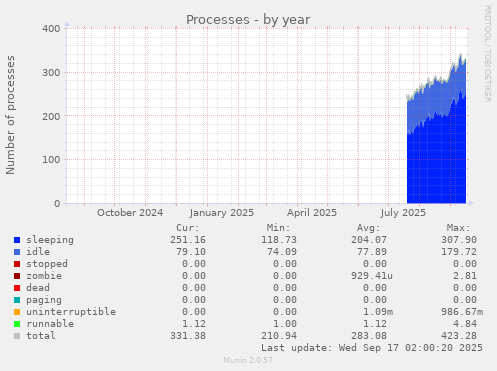The width and height of the screenshot is (497, 371).
Task: Click the 100 y-axis value
Action: pos(51,160)
